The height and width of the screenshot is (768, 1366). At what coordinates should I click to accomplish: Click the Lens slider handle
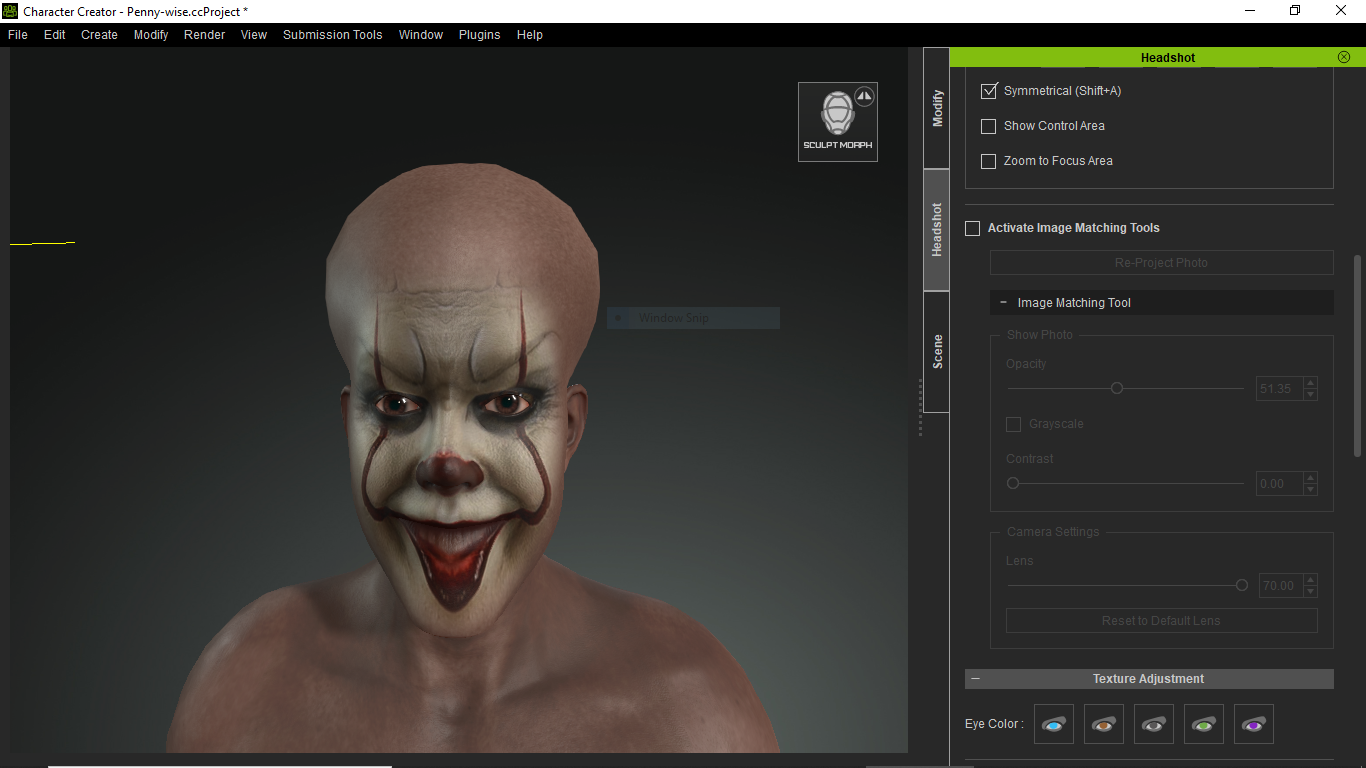point(1242,585)
